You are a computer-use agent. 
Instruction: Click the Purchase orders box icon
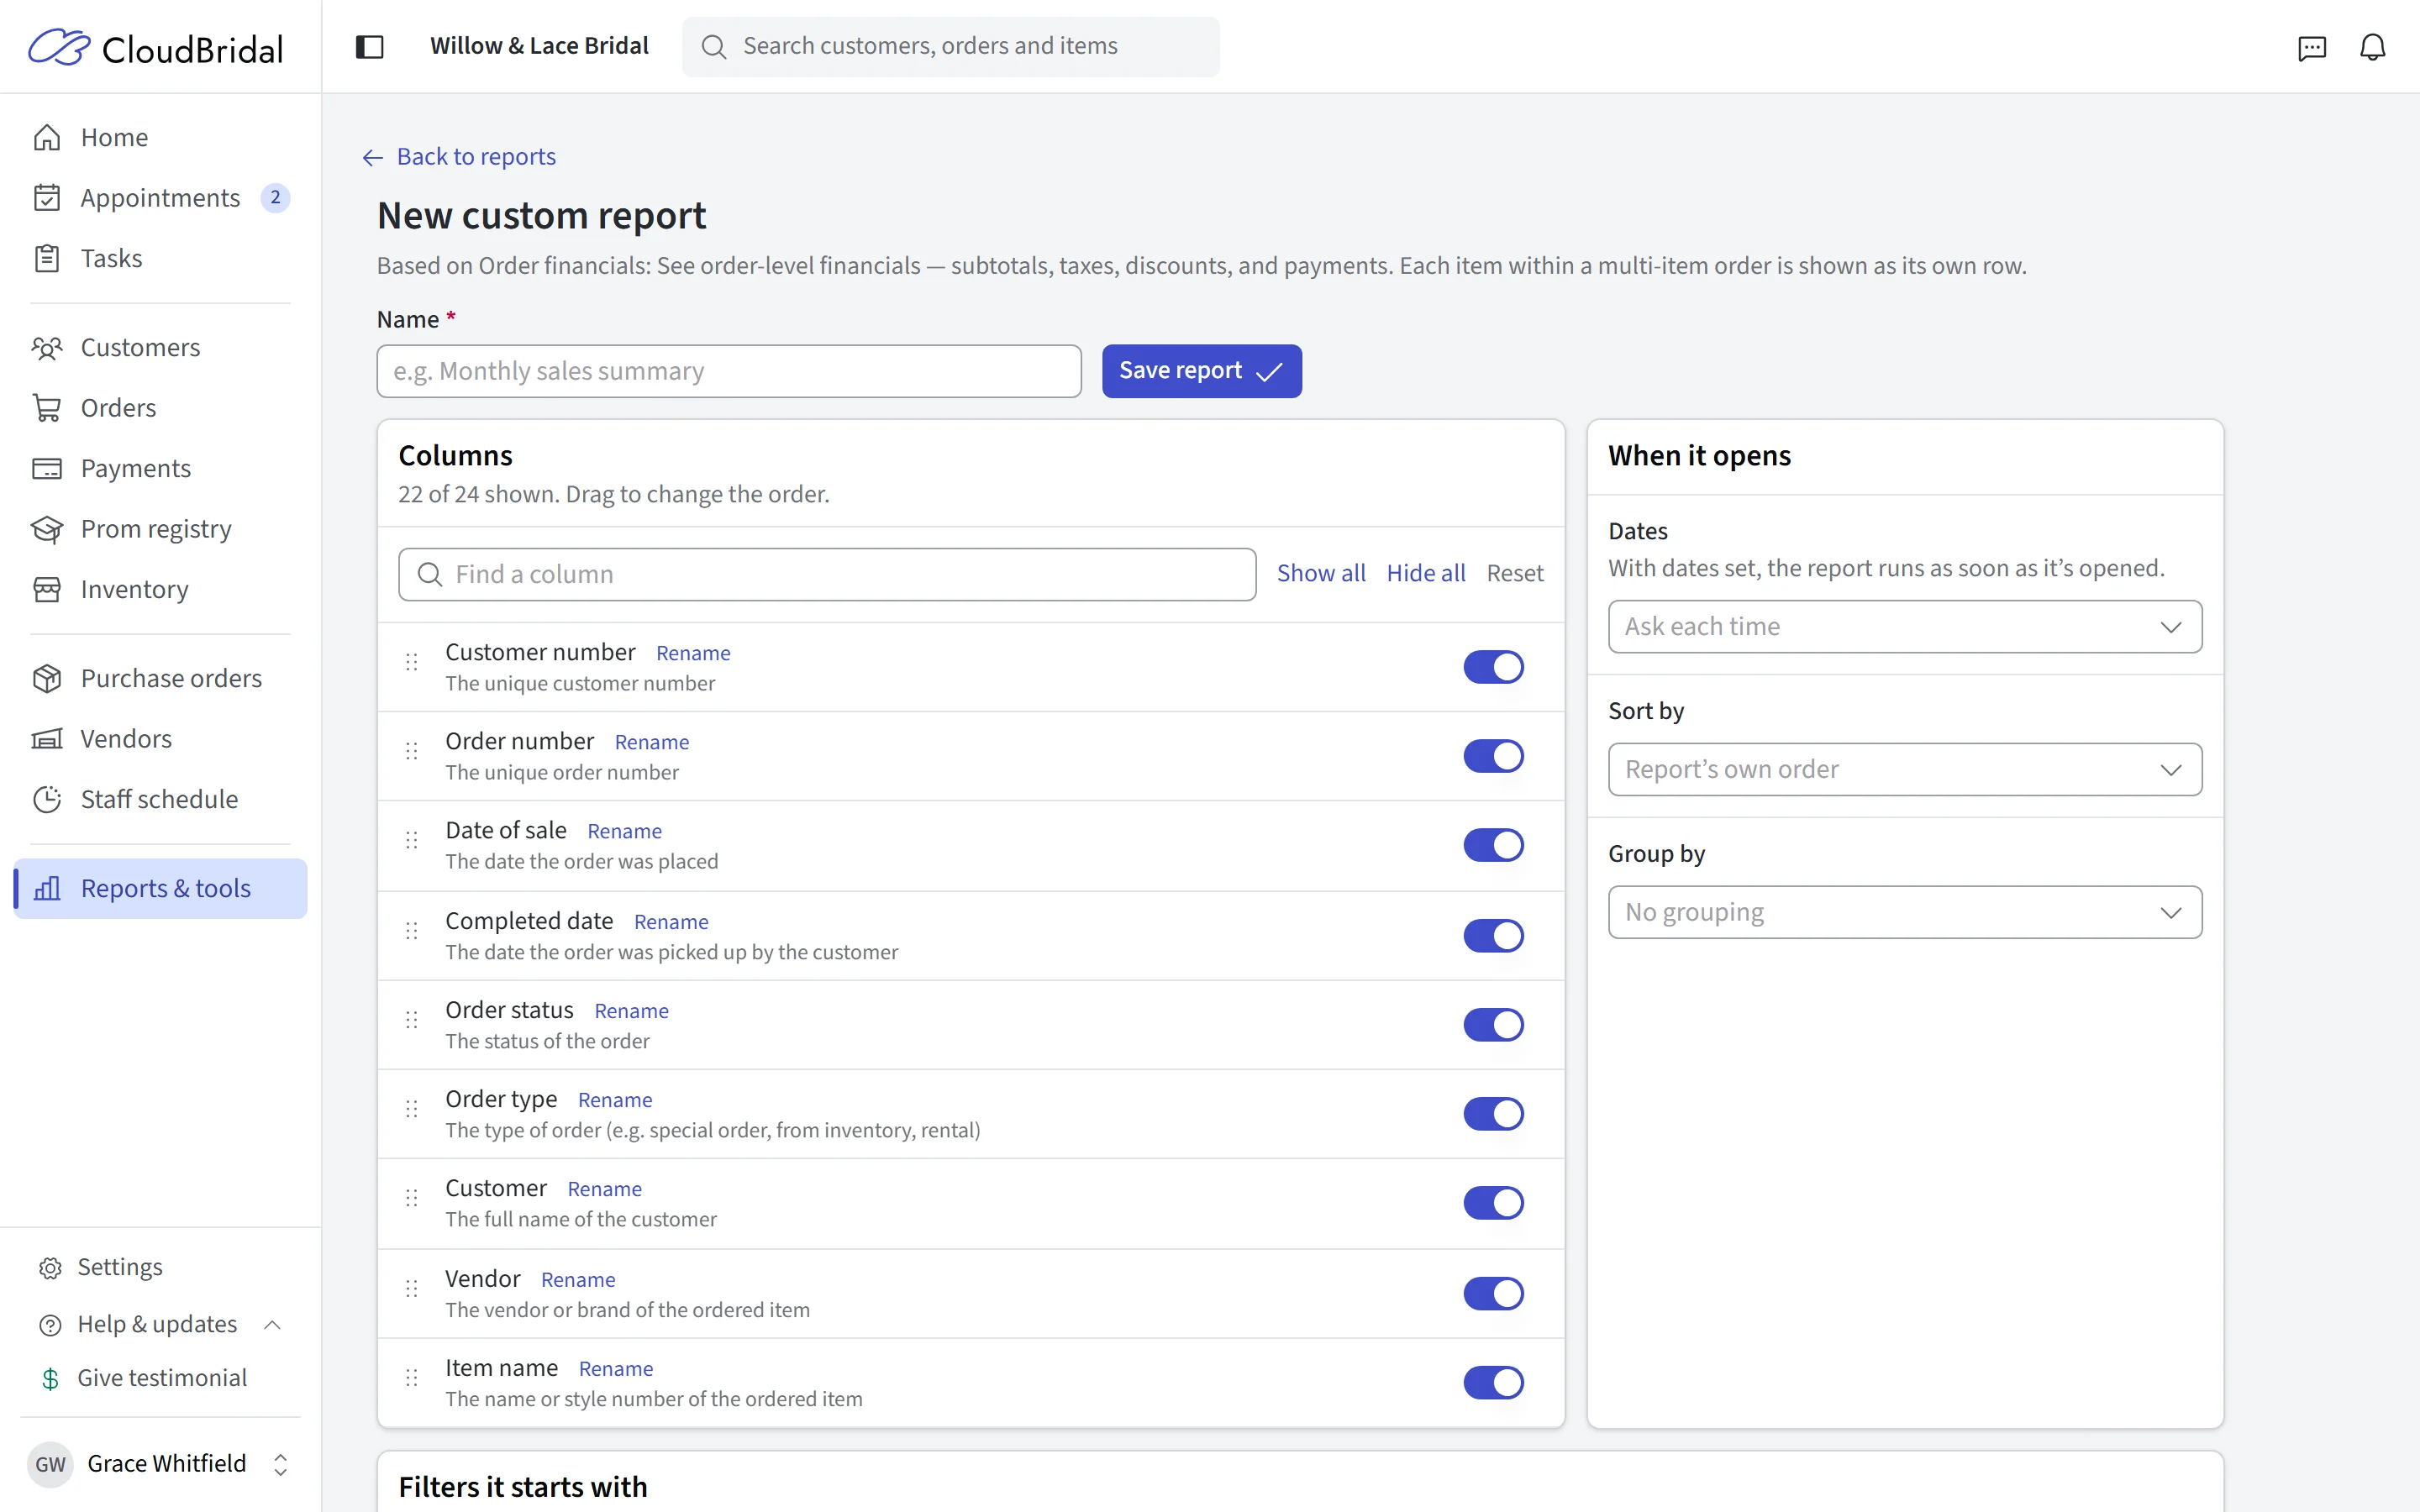[47, 678]
